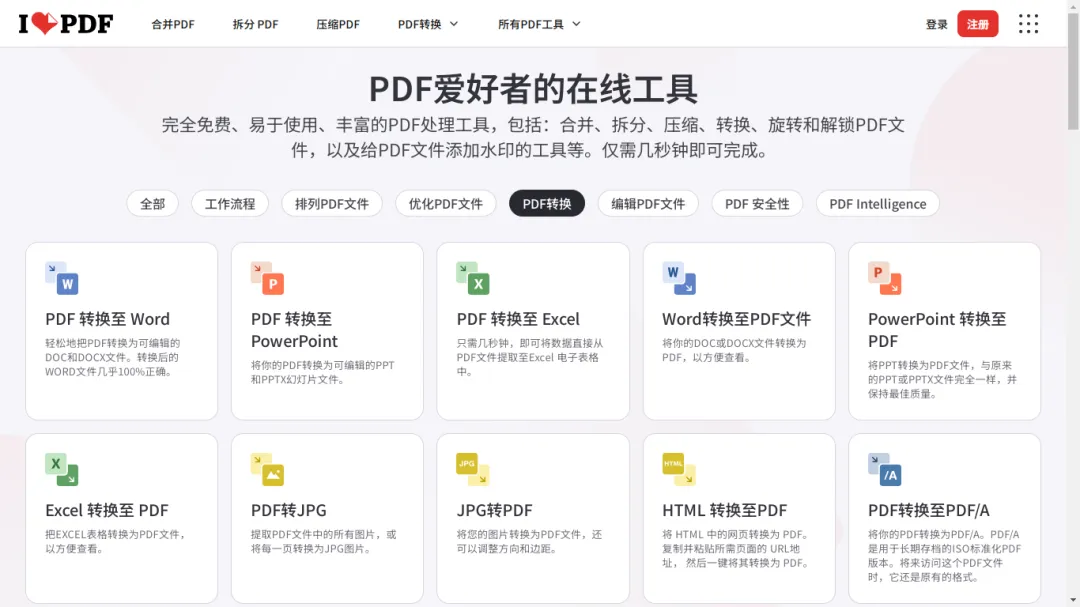Open the PDF 转换至 PowerPoint title

pyautogui.click(x=295, y=330)
